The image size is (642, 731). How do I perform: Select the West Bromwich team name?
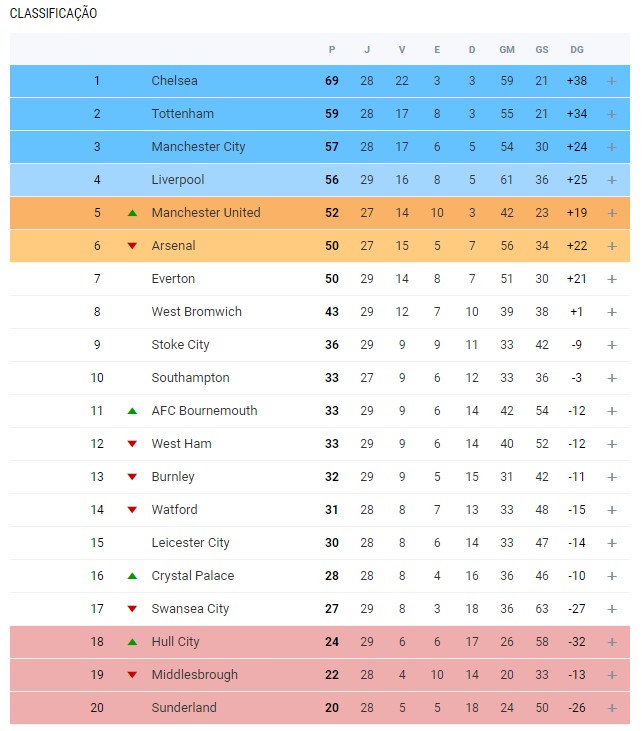[x=196, y=312]
